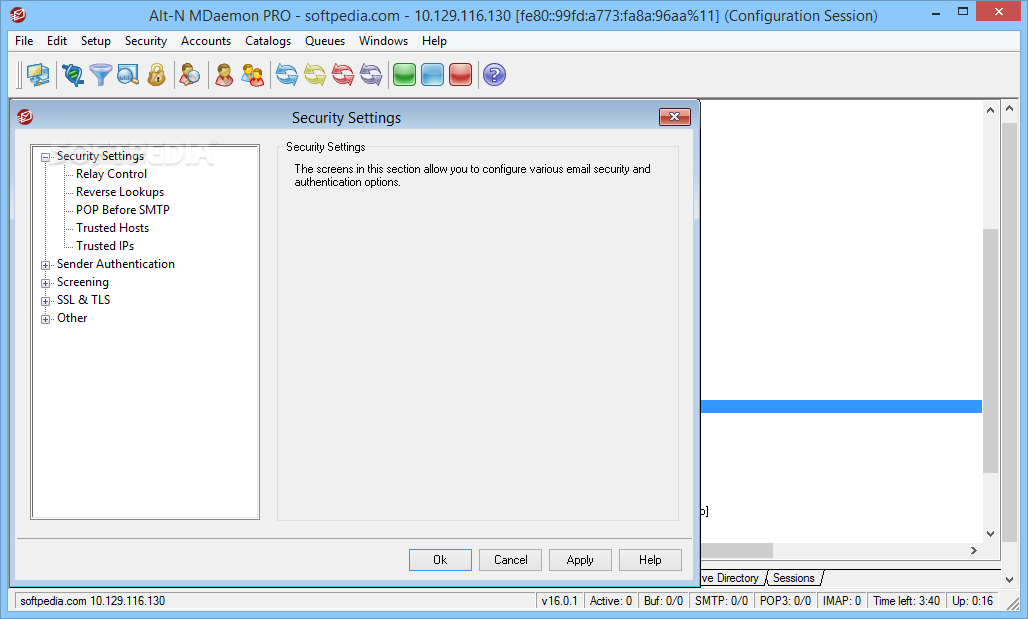Click 'POP3: 0/0' status entry
Image resolution: width=1028 pixels, height=619 pixels.
point(785,601)
